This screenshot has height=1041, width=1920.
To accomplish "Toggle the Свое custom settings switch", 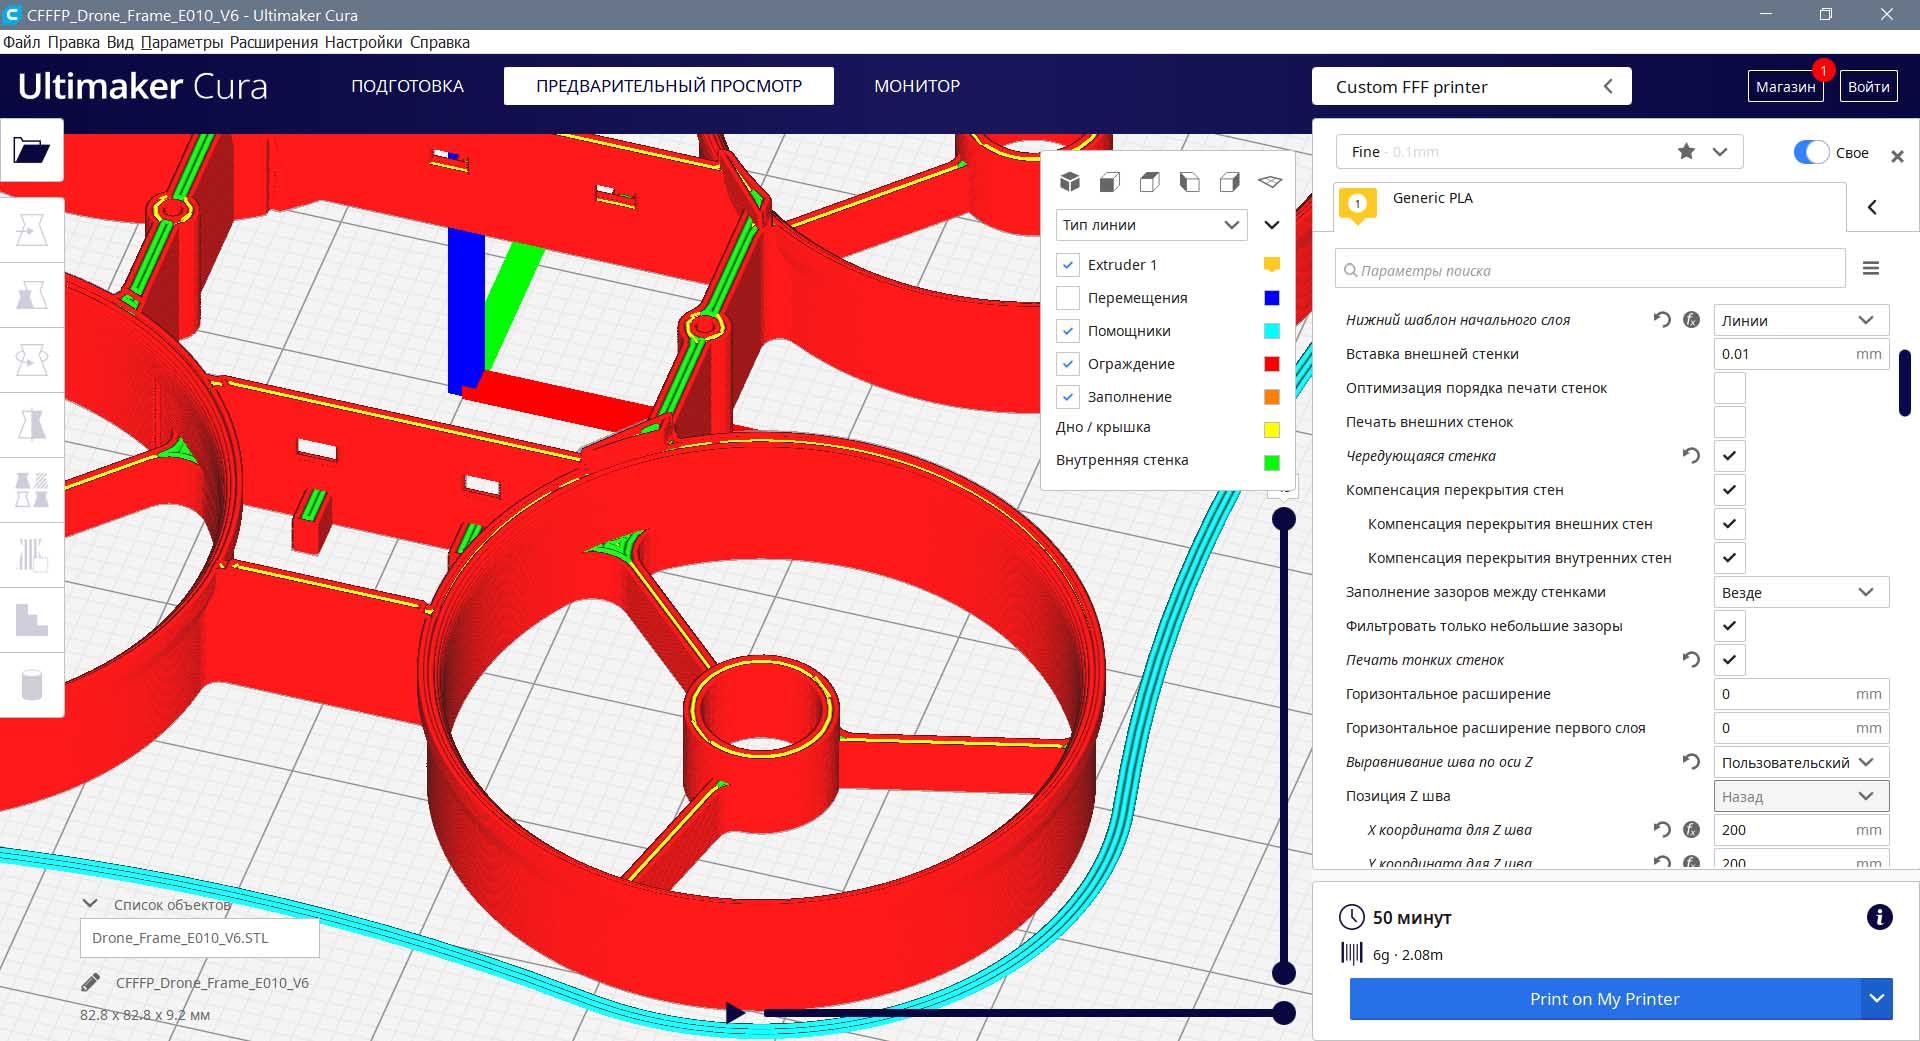I will (1811, 153).
